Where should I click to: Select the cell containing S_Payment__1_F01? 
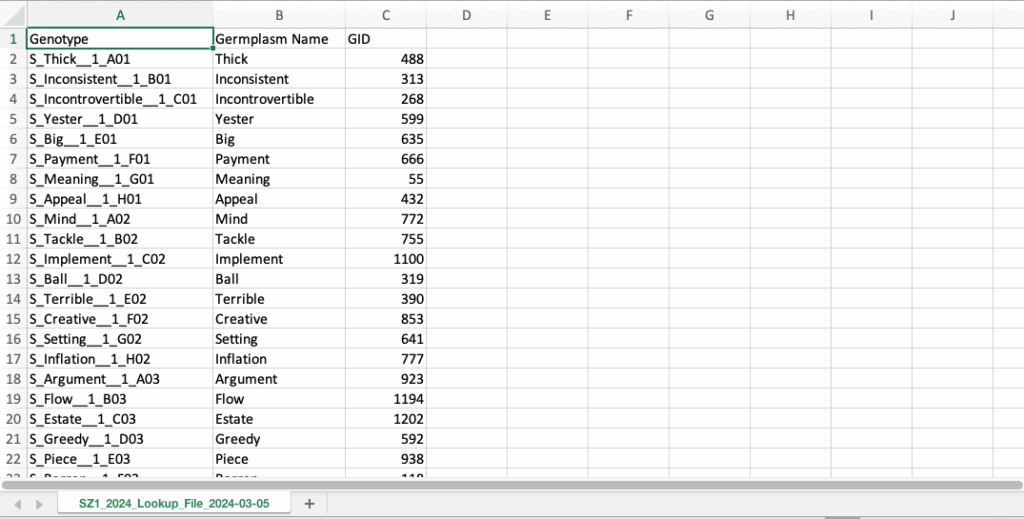pyautogui.click(x=120, y=159)
